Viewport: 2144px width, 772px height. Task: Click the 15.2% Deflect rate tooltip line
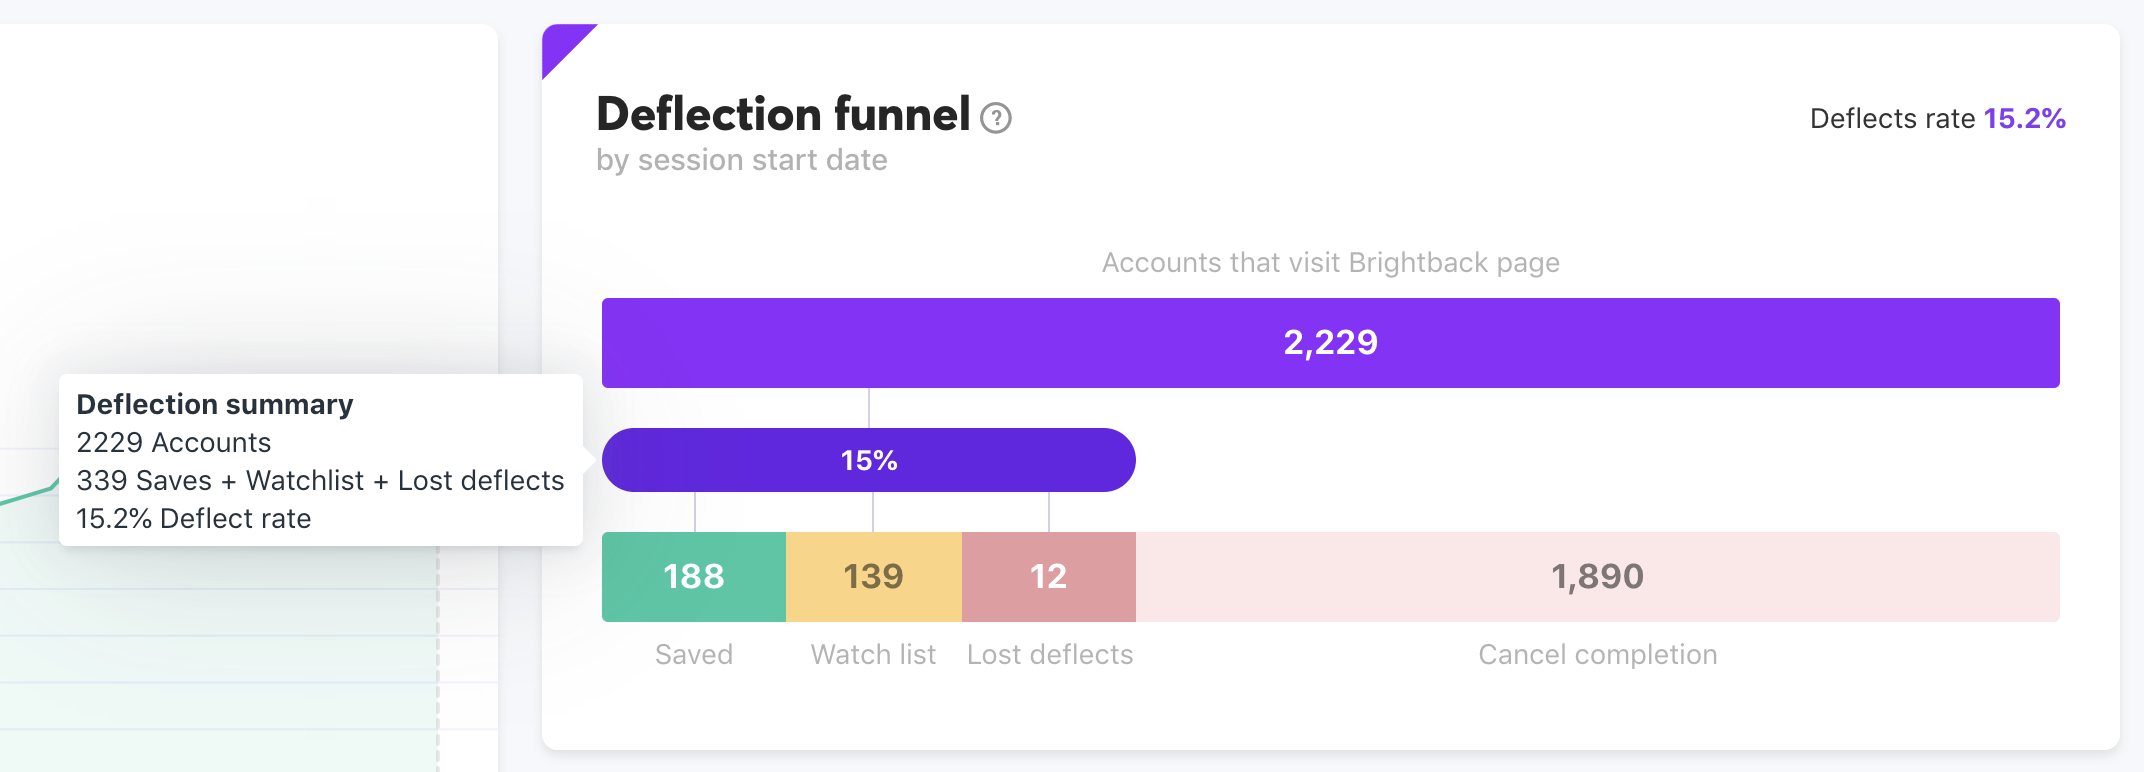(x=194, y=518)
